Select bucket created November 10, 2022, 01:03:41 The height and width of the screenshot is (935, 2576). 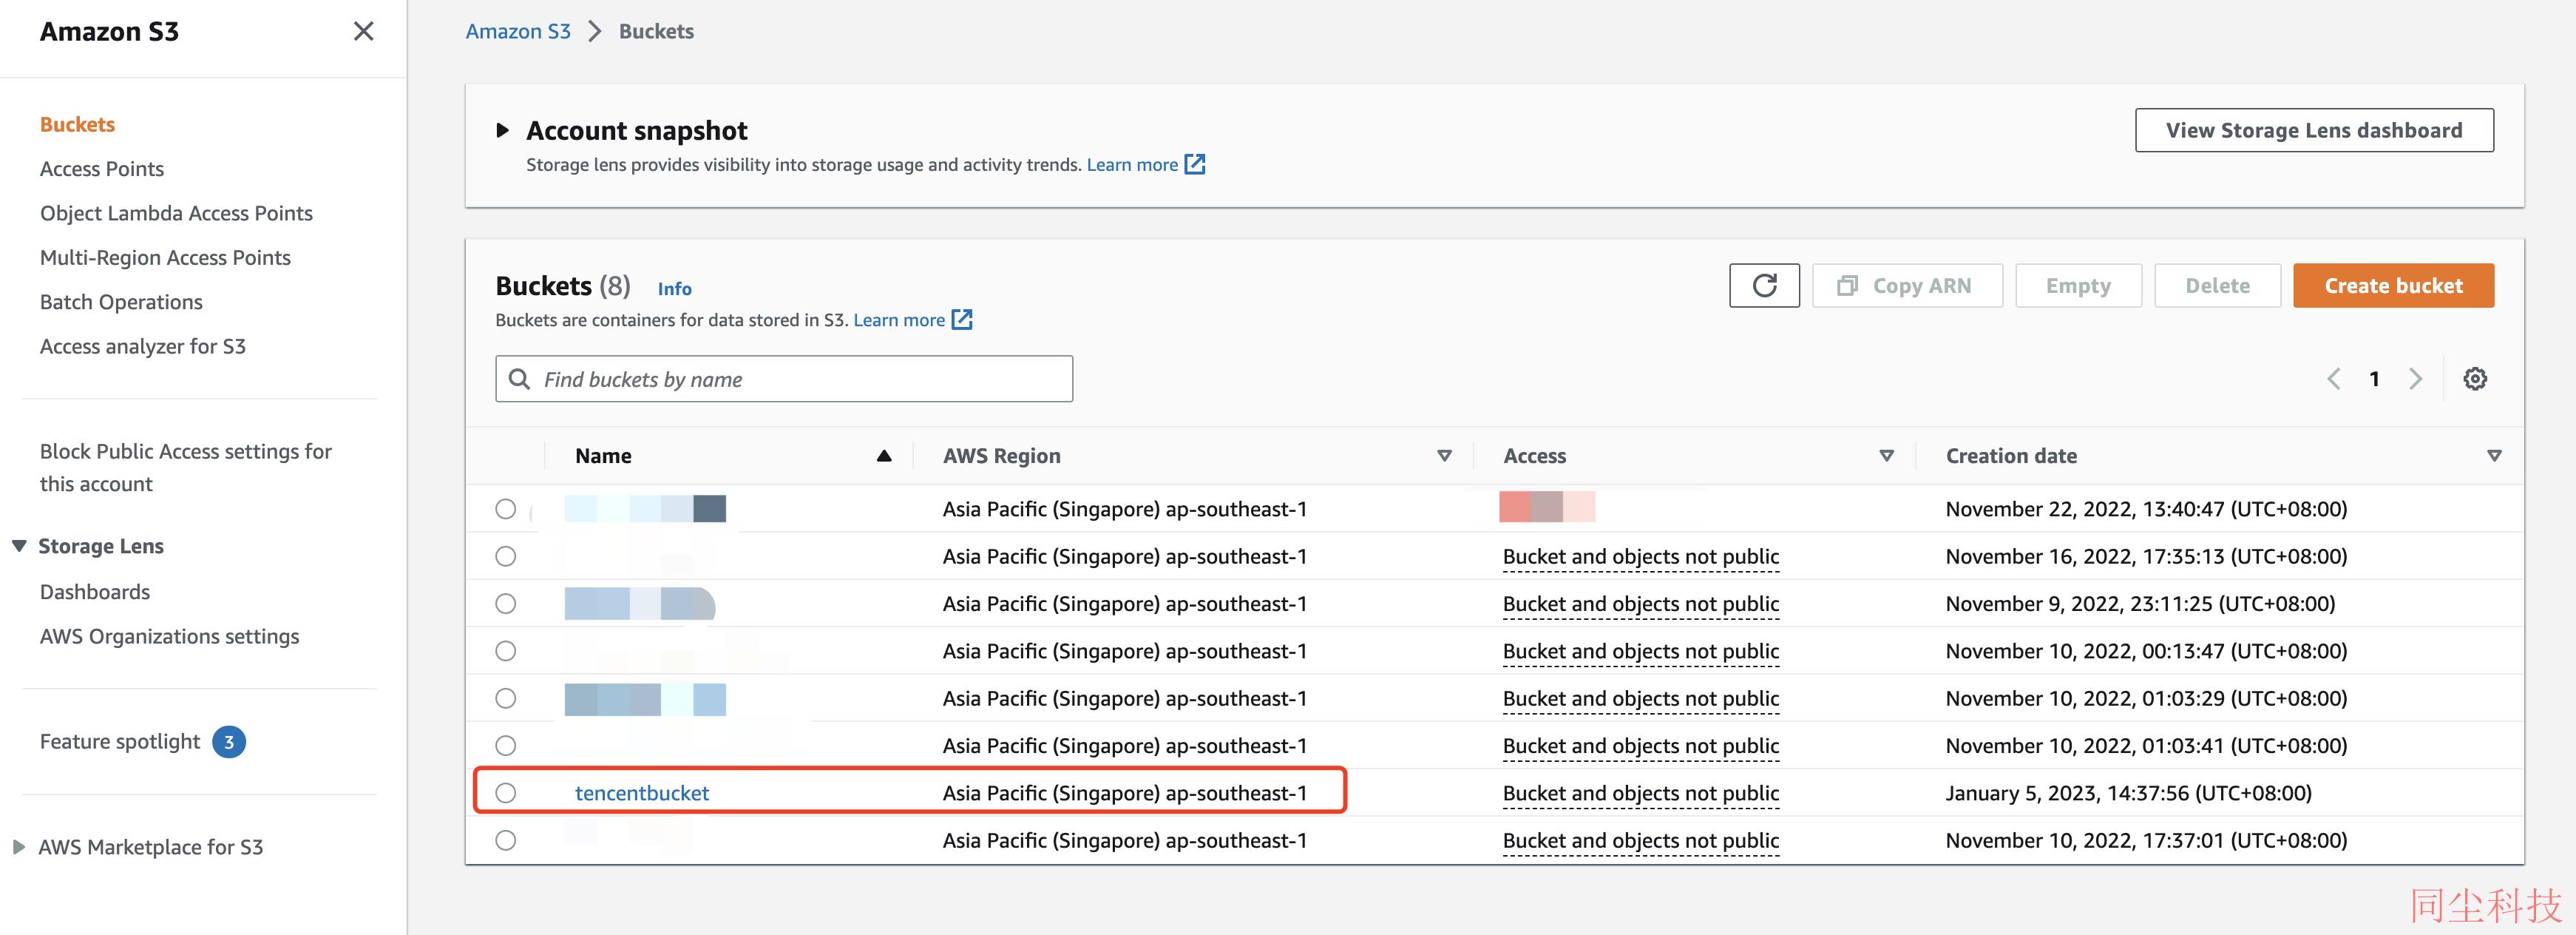506,746
